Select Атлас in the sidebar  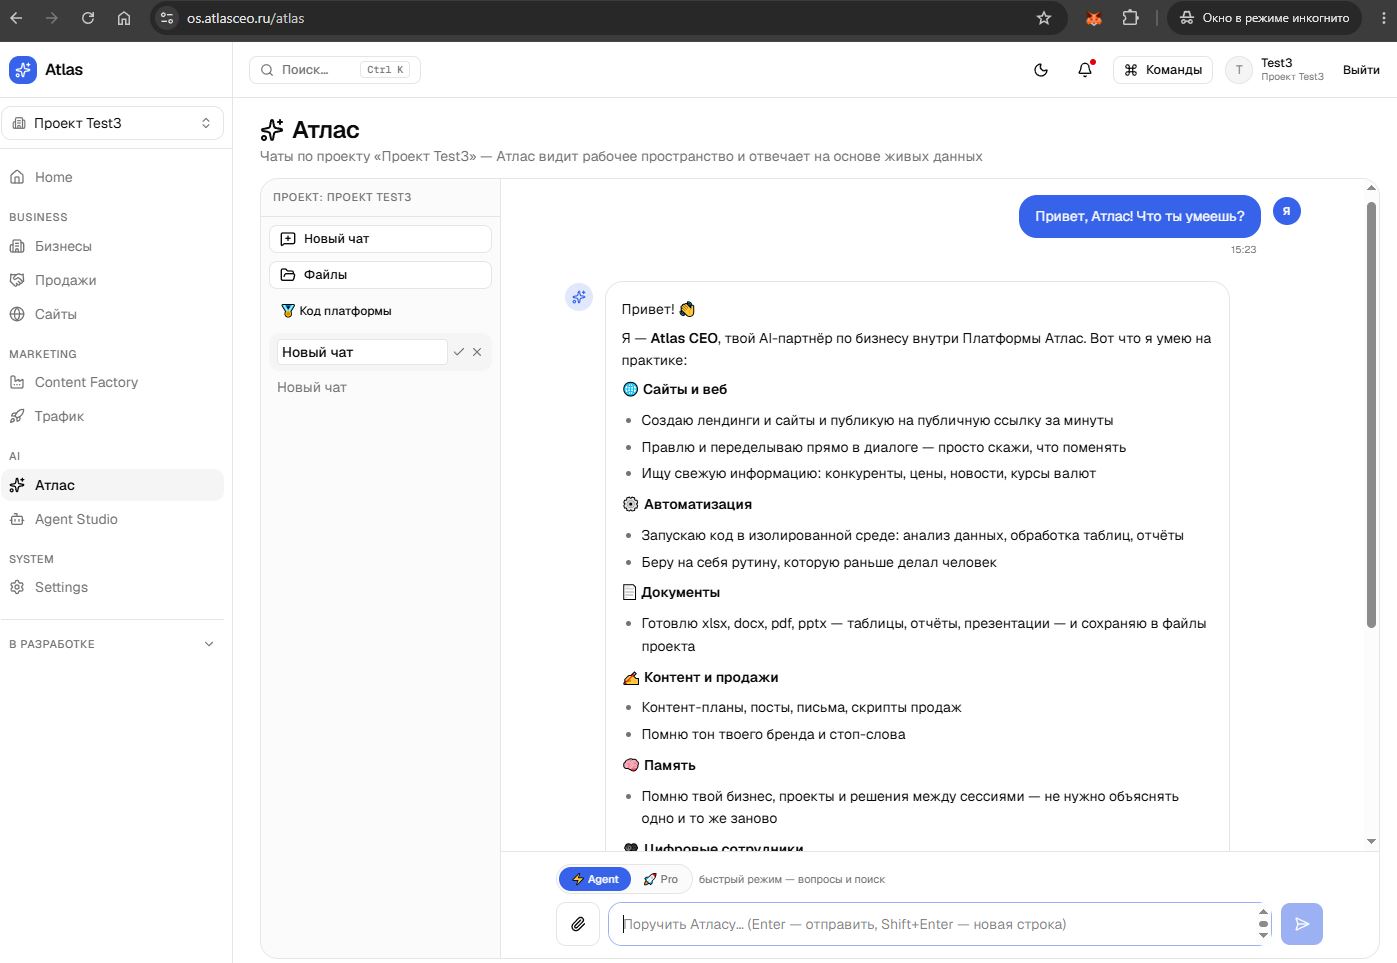pyautogui.click(x=112, y=485)
